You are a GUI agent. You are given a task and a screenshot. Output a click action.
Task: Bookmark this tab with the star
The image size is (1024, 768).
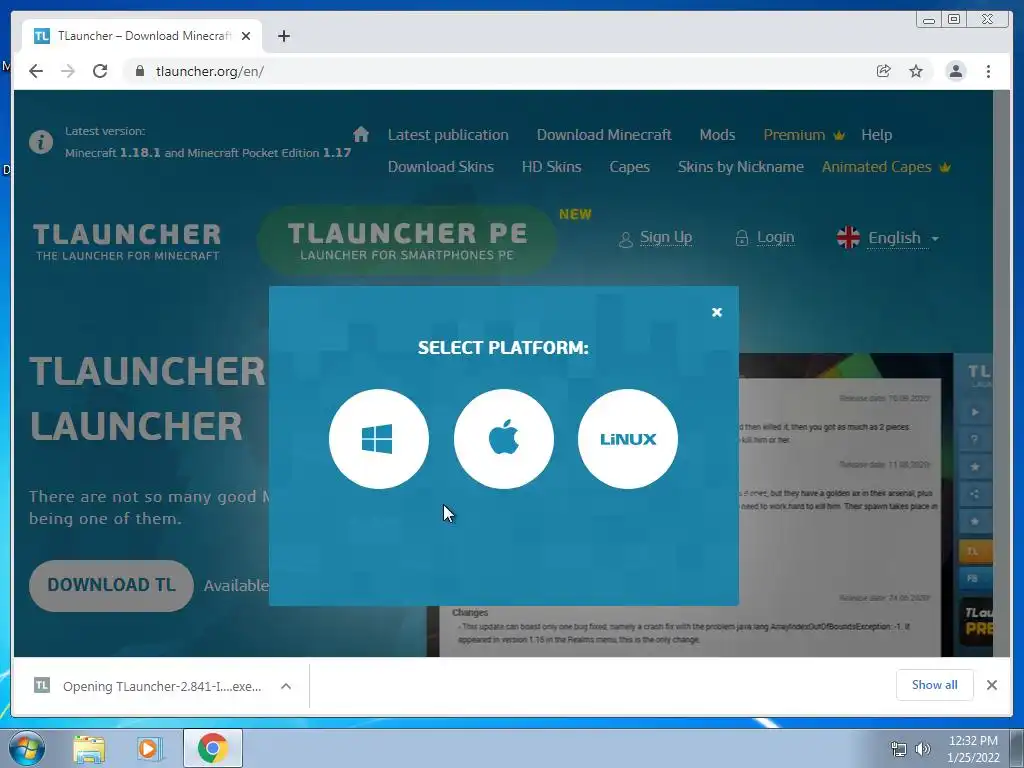[916, 71]
